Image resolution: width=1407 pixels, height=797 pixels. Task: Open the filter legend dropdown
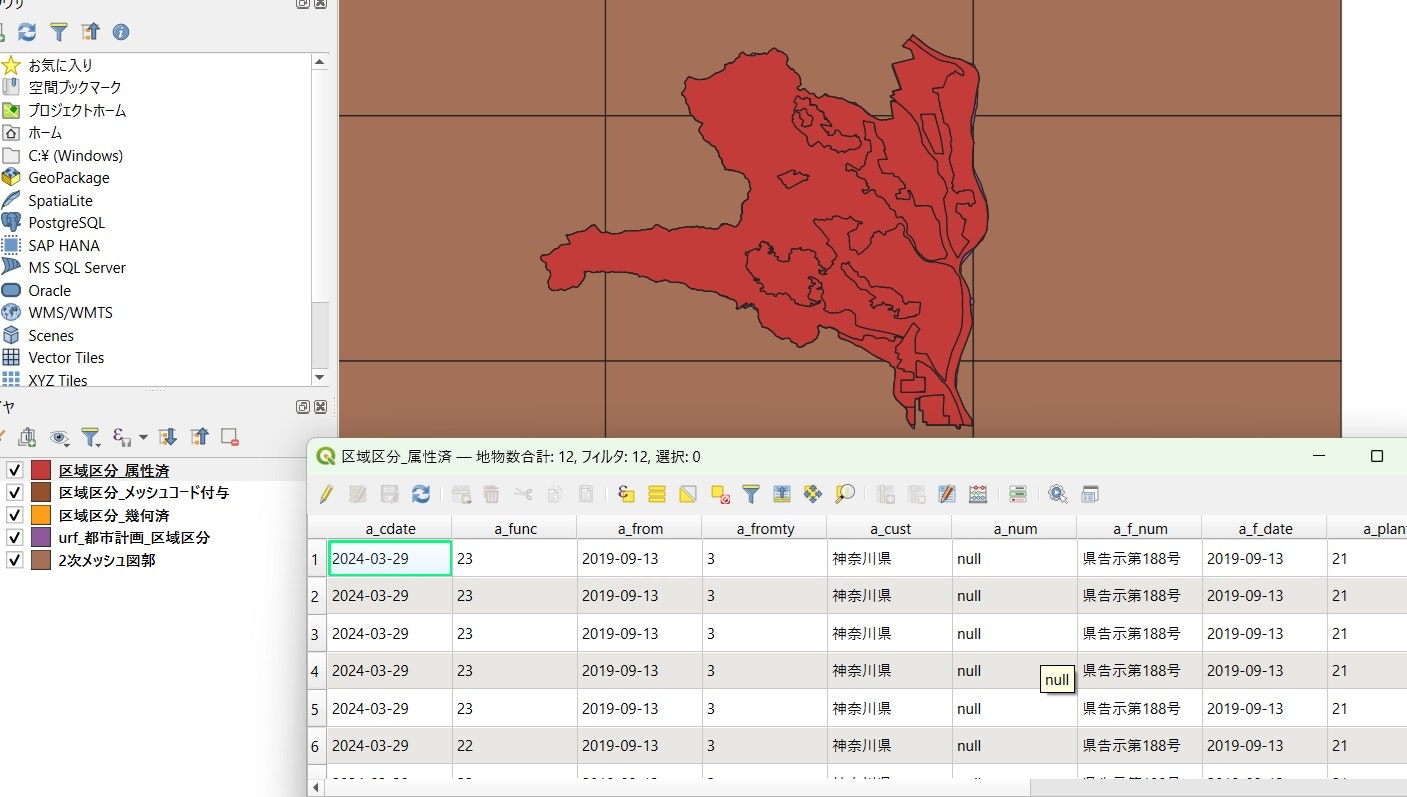91,437
